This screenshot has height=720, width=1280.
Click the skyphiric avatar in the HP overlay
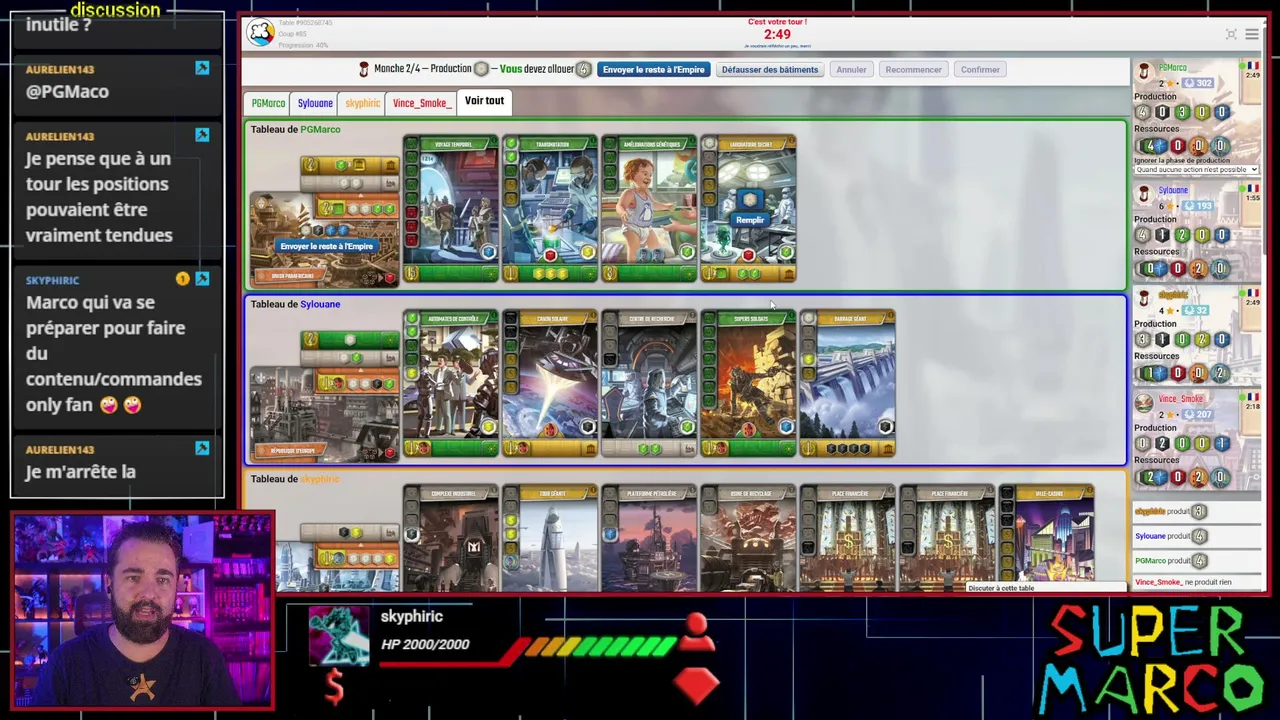tap(338, 636)
